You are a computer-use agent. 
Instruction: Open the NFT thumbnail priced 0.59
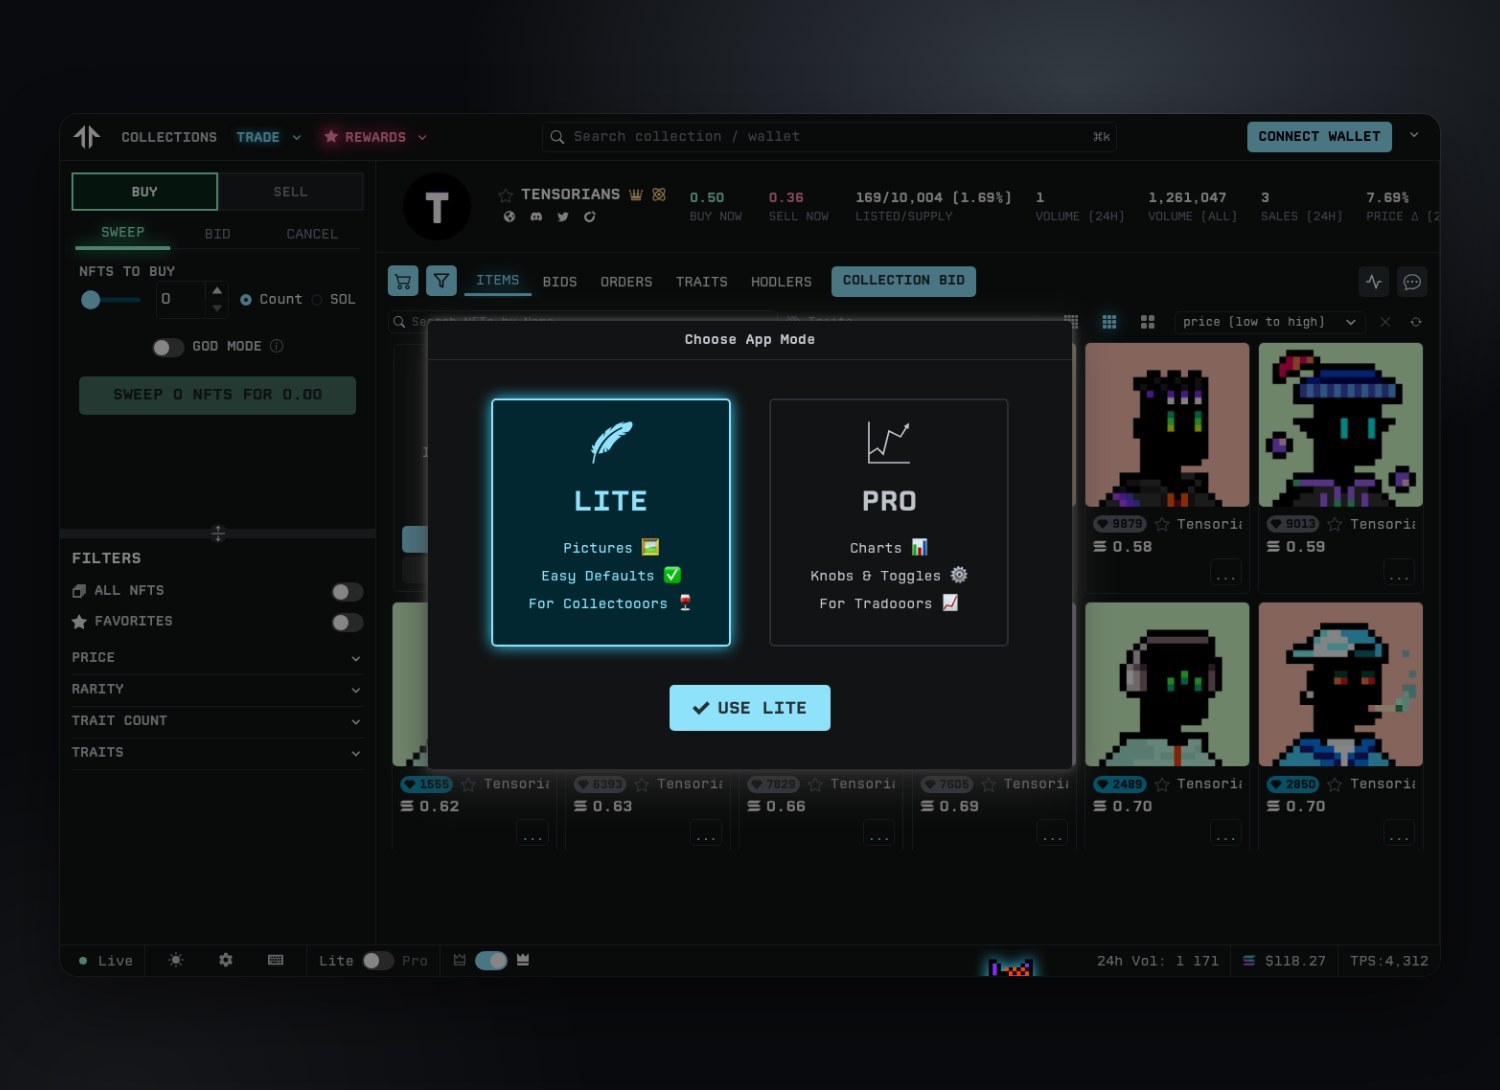[x=1341, y=425]
